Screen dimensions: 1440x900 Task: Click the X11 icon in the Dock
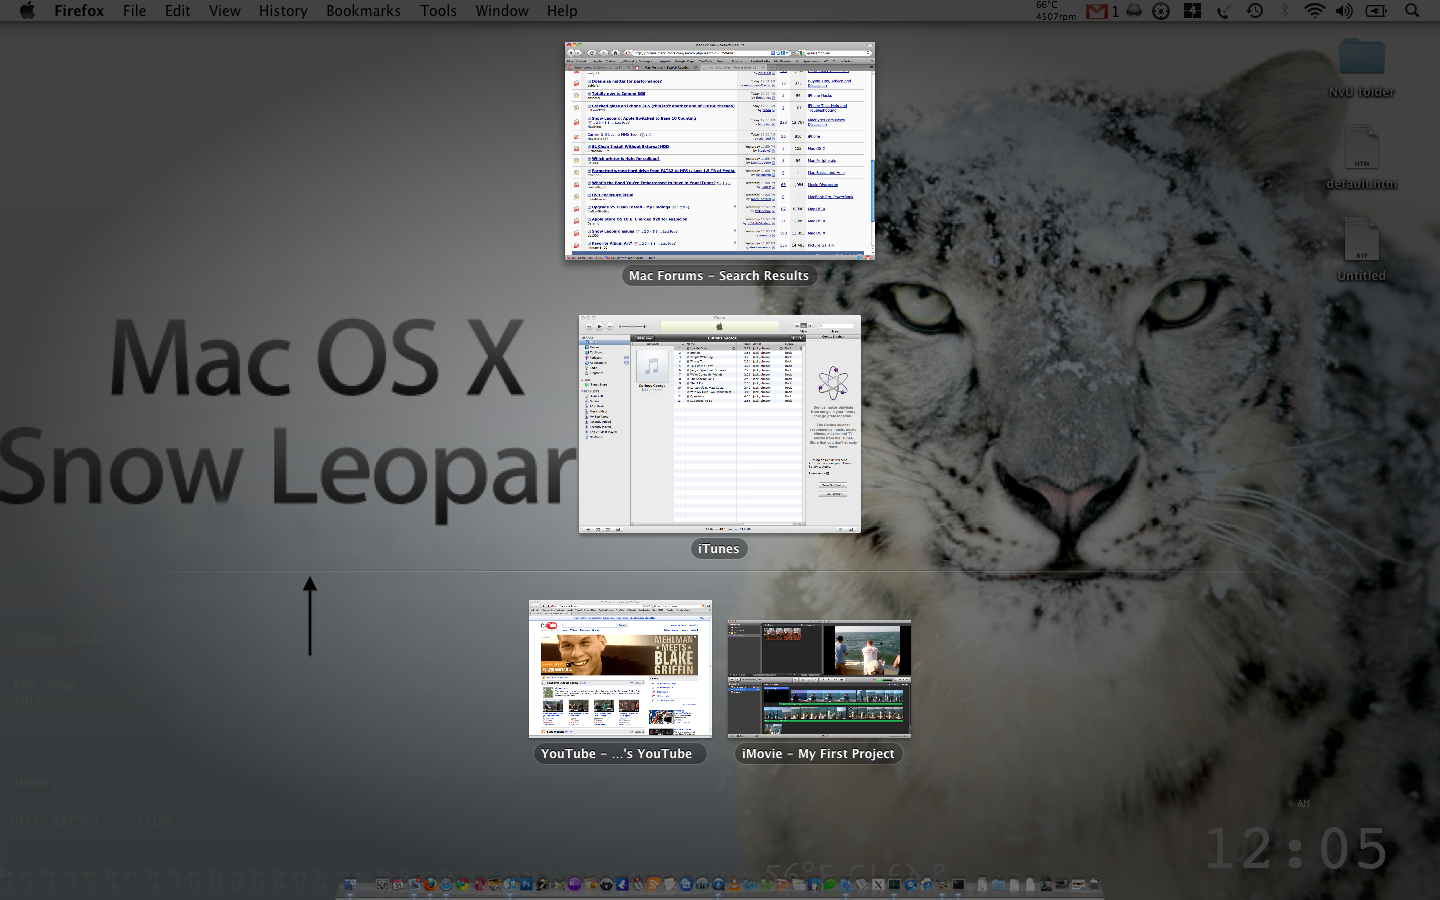[878, 884]
